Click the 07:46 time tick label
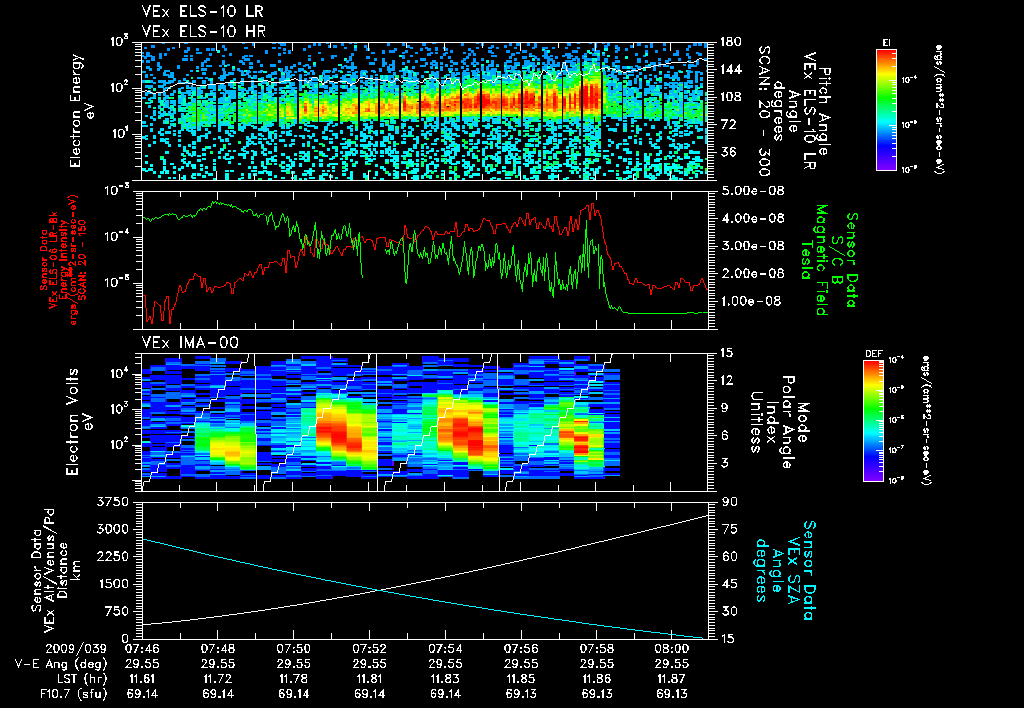The height and width of the screenshot is (708, 1024). 142,649
